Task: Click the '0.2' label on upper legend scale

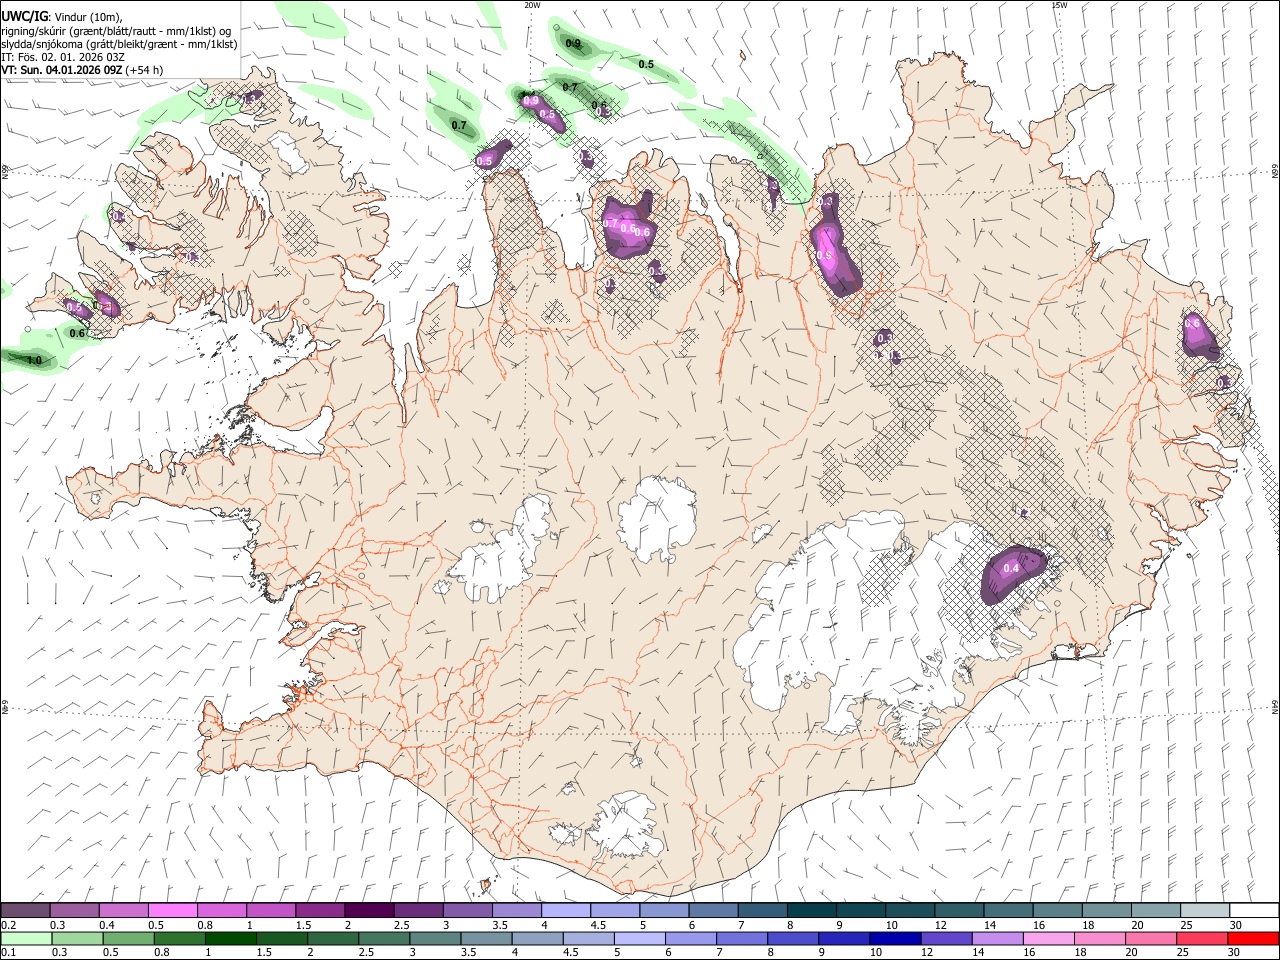Action: coord(7,925)
